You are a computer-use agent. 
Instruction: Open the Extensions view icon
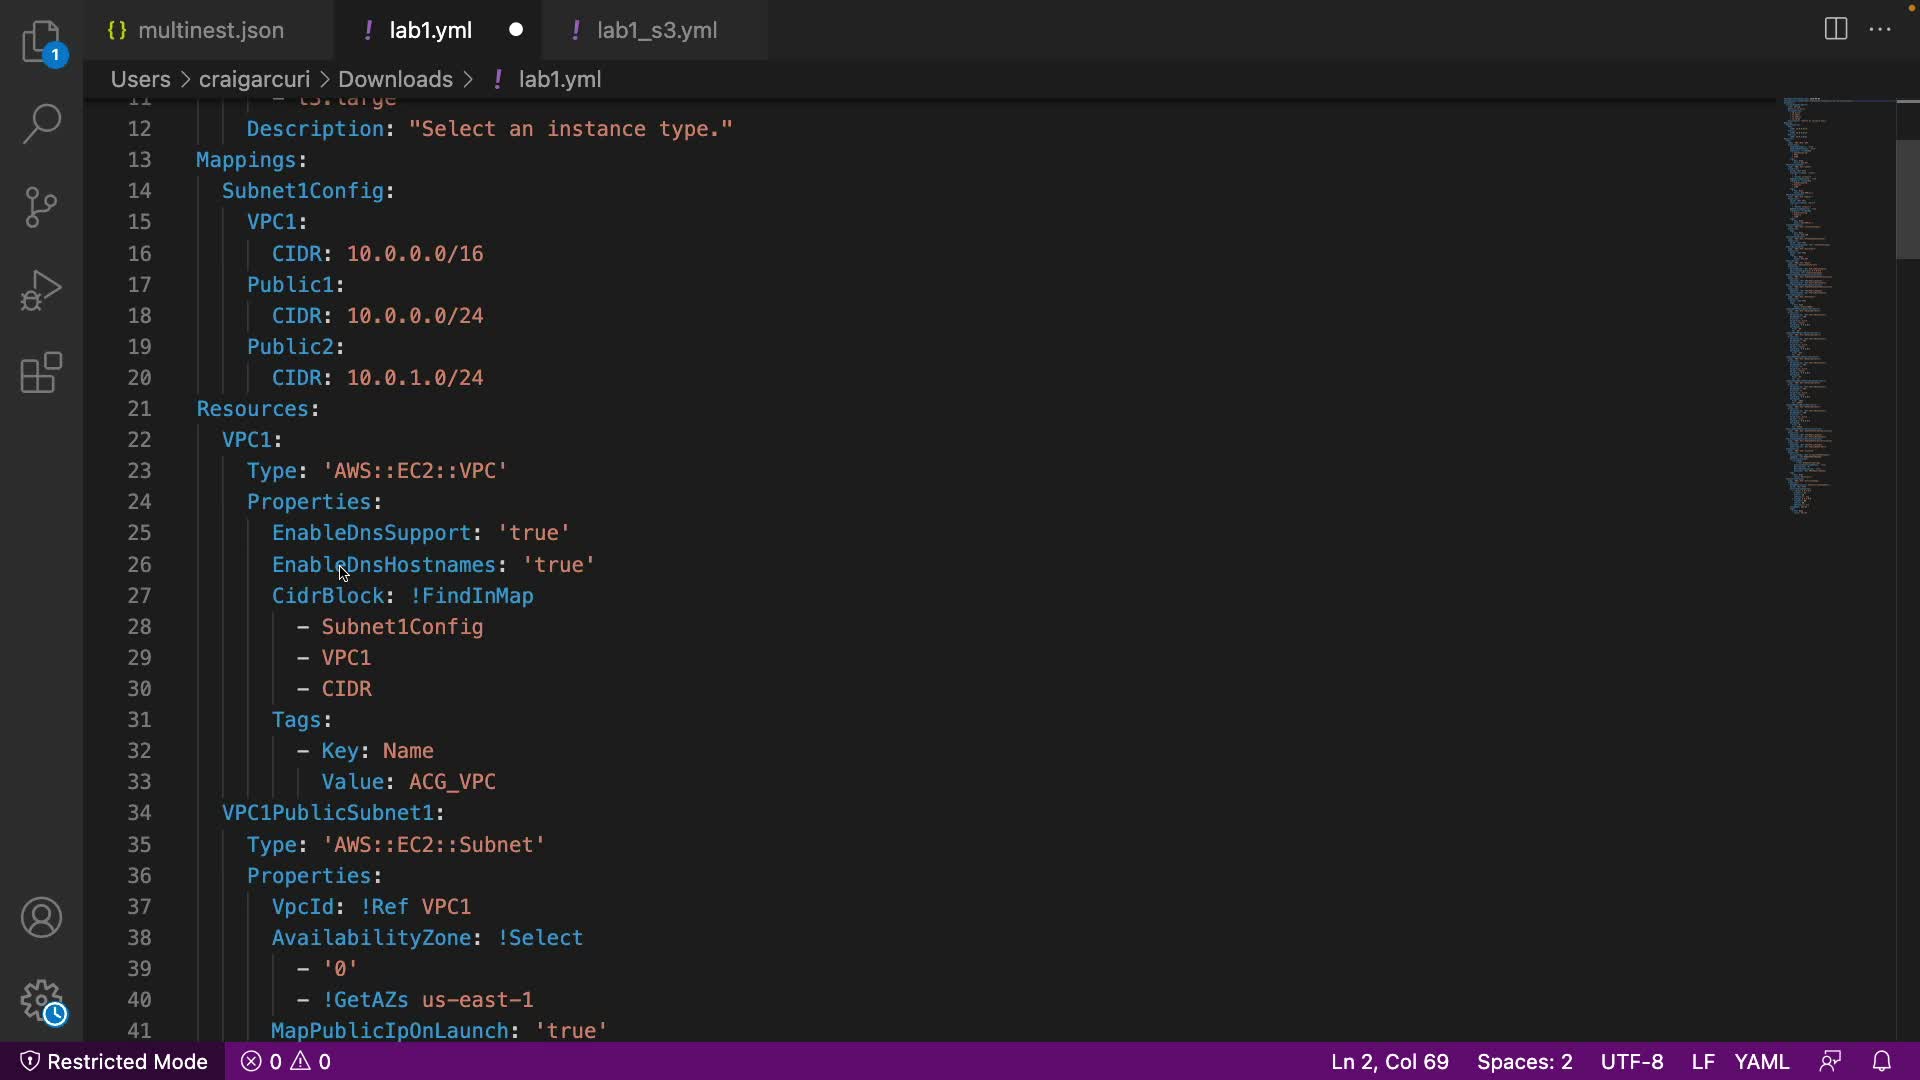coord(42,373)
